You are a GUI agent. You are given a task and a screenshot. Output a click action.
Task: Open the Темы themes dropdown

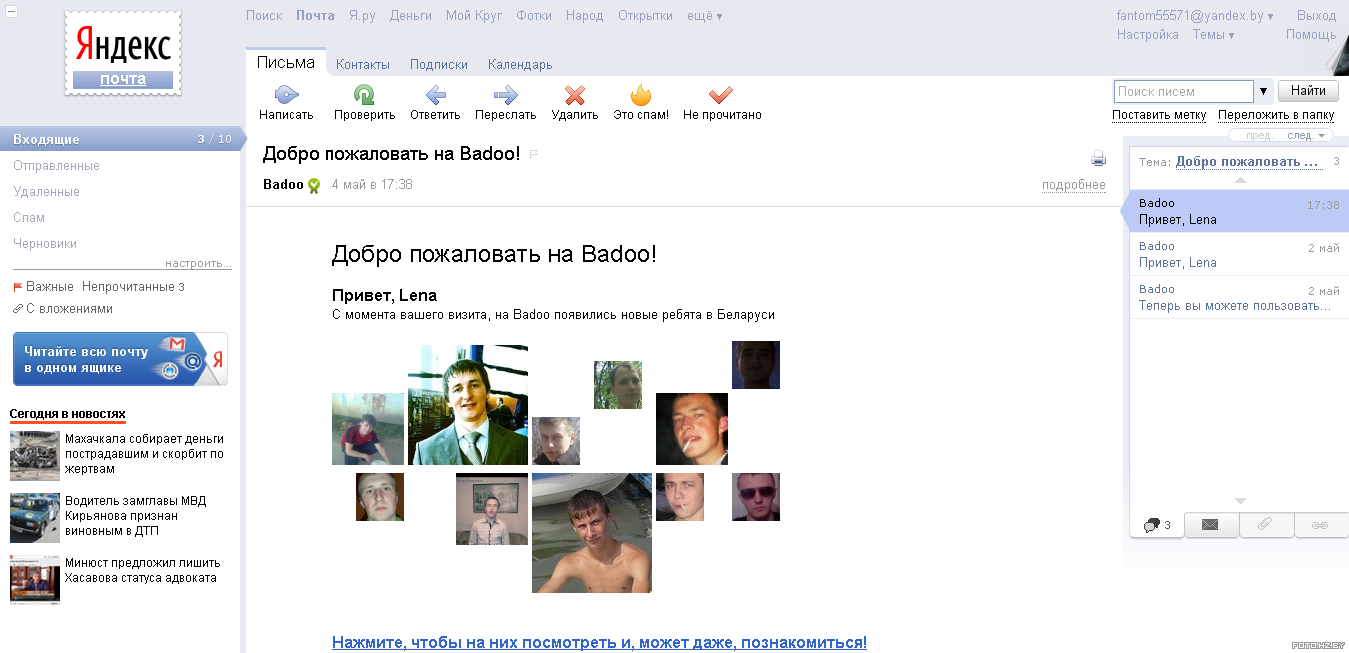1213,35
